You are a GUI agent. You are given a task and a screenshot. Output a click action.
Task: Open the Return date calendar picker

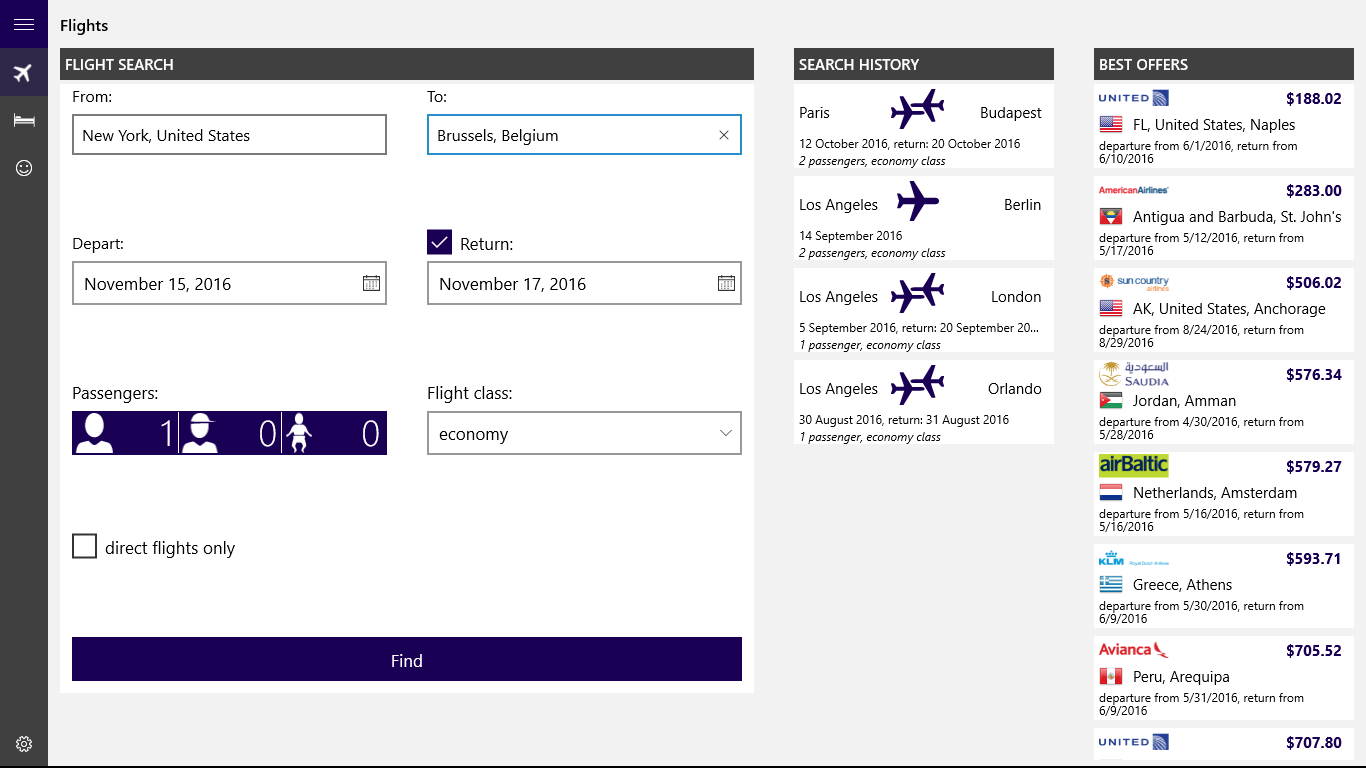(x=726, y=283)
